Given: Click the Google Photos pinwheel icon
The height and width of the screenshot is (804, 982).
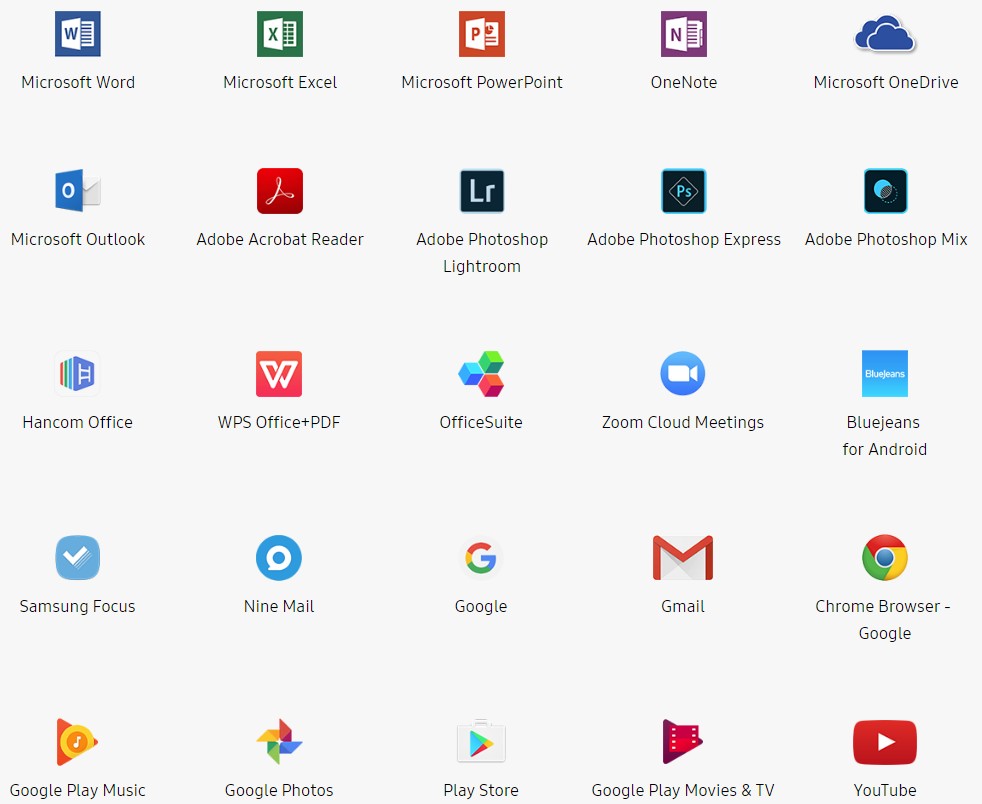Looking at the screenshot, I should (279, 741).
